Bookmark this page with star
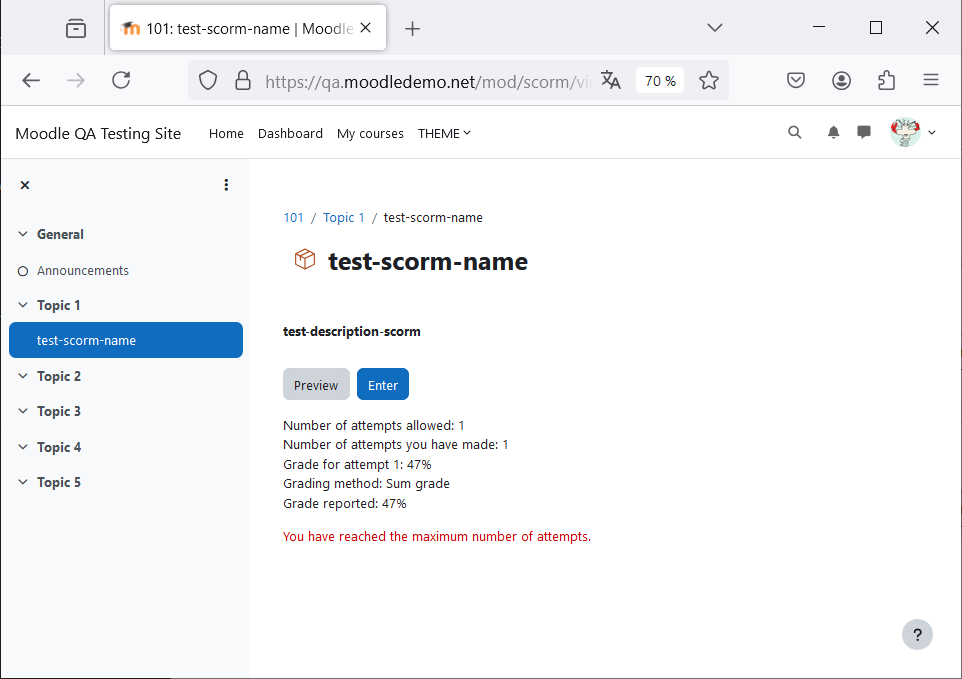 pyautogui.click(x=709, y=80)
